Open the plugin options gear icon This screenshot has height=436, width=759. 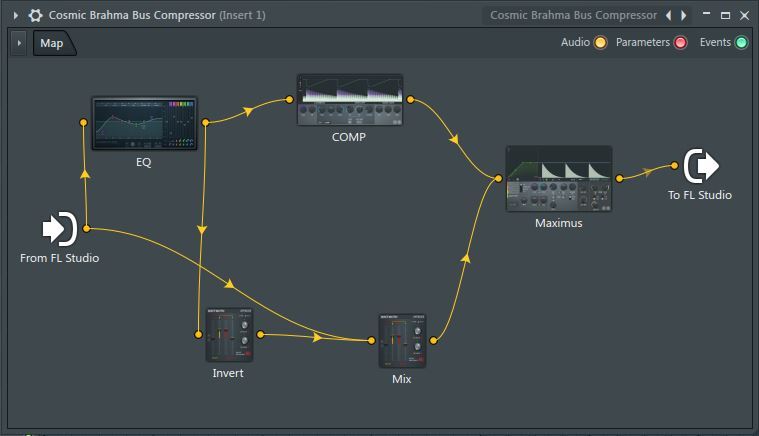click(35, 15)
